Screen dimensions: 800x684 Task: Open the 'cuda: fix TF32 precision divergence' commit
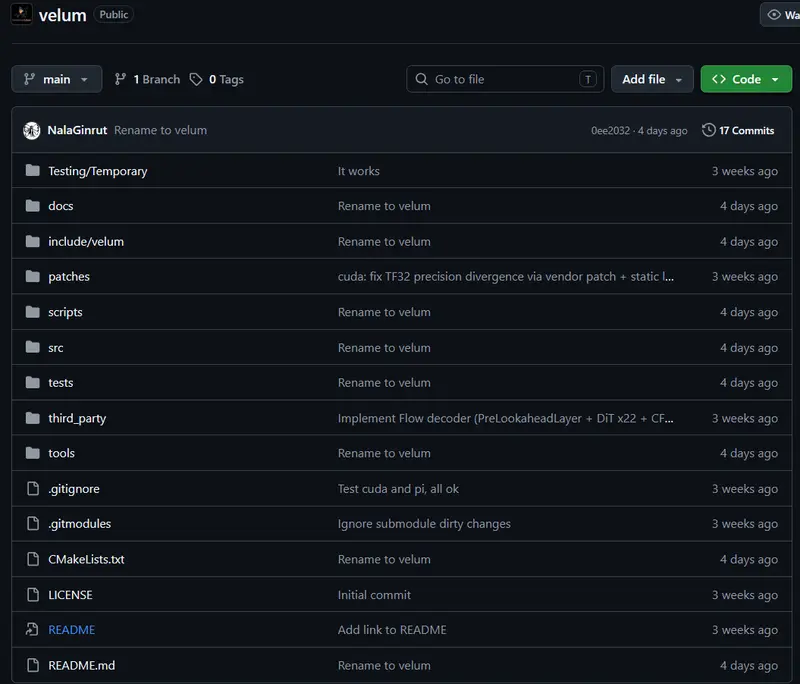click(506, 276)
